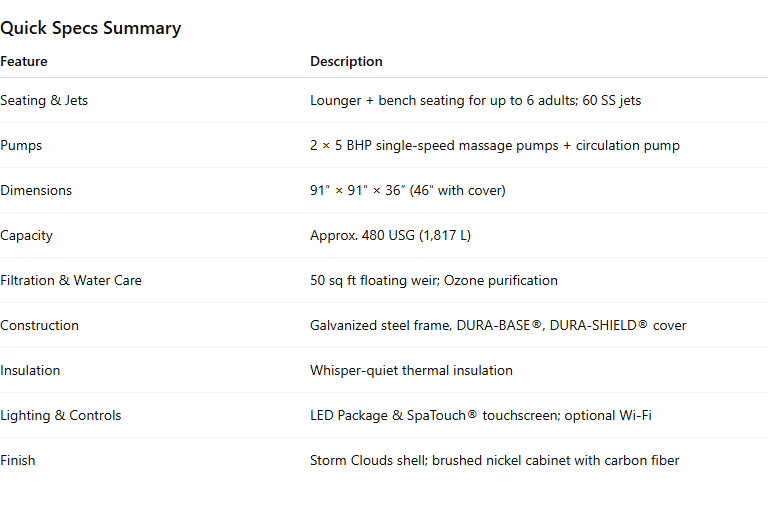The image size is (768, 505).
Task: Select the Lighting & Controls label
Action: pos(61,416)
